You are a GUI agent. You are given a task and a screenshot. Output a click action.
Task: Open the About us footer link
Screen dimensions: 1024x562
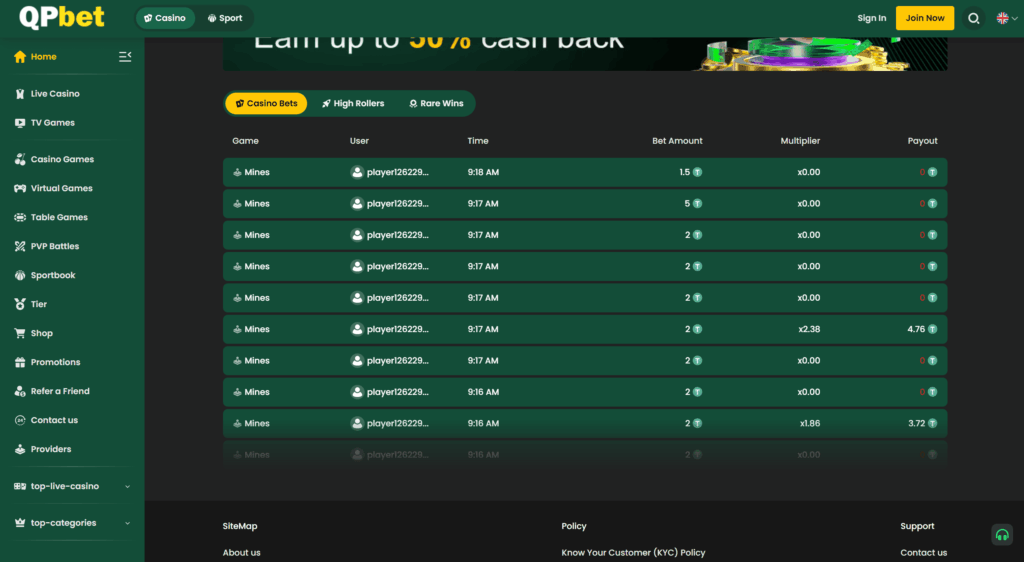coord(242,553)
